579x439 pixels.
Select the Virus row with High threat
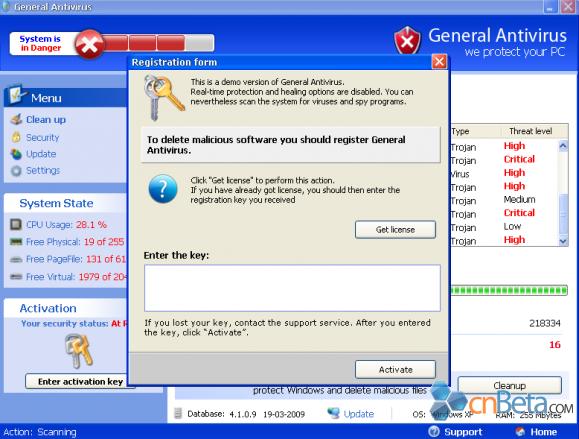click(x=505, y=173)
